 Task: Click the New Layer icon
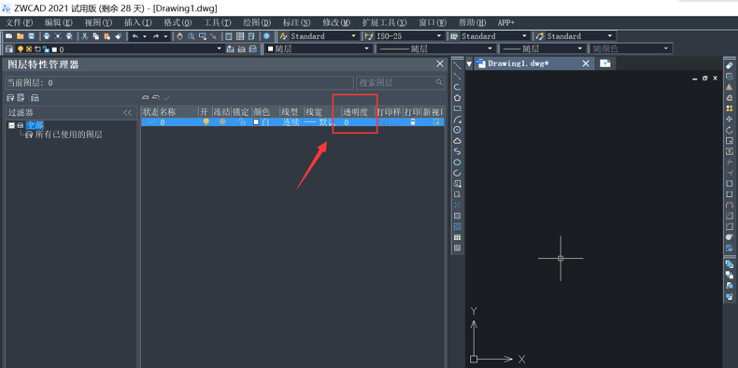145,97
